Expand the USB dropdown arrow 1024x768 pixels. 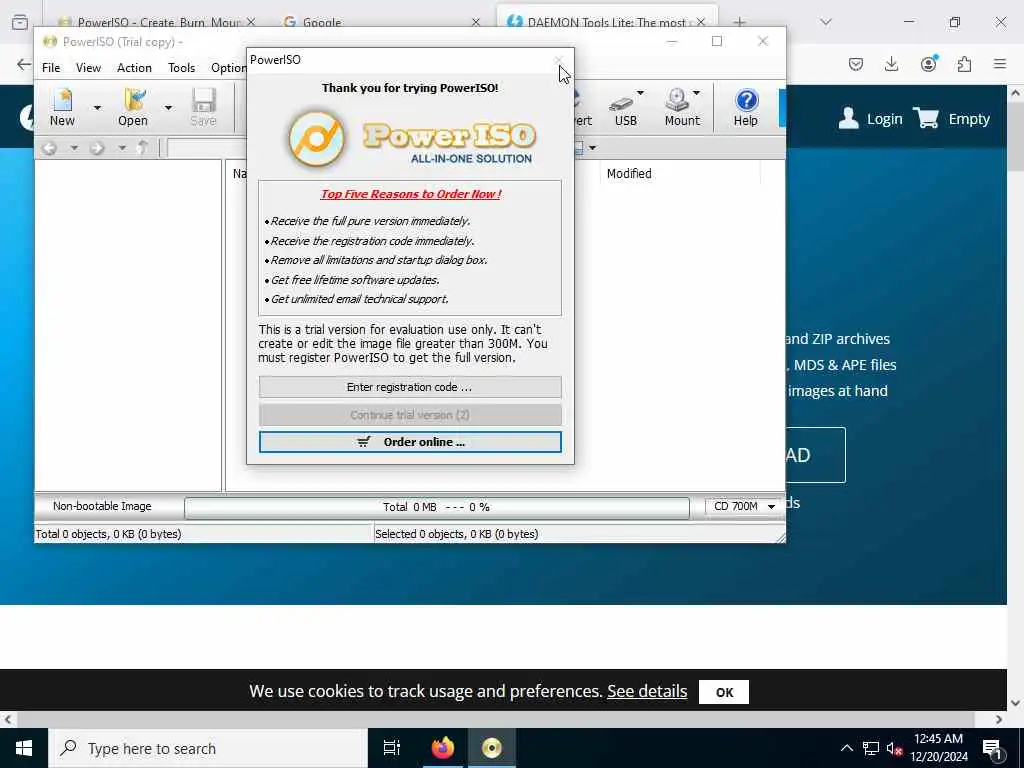click(640, 93)
